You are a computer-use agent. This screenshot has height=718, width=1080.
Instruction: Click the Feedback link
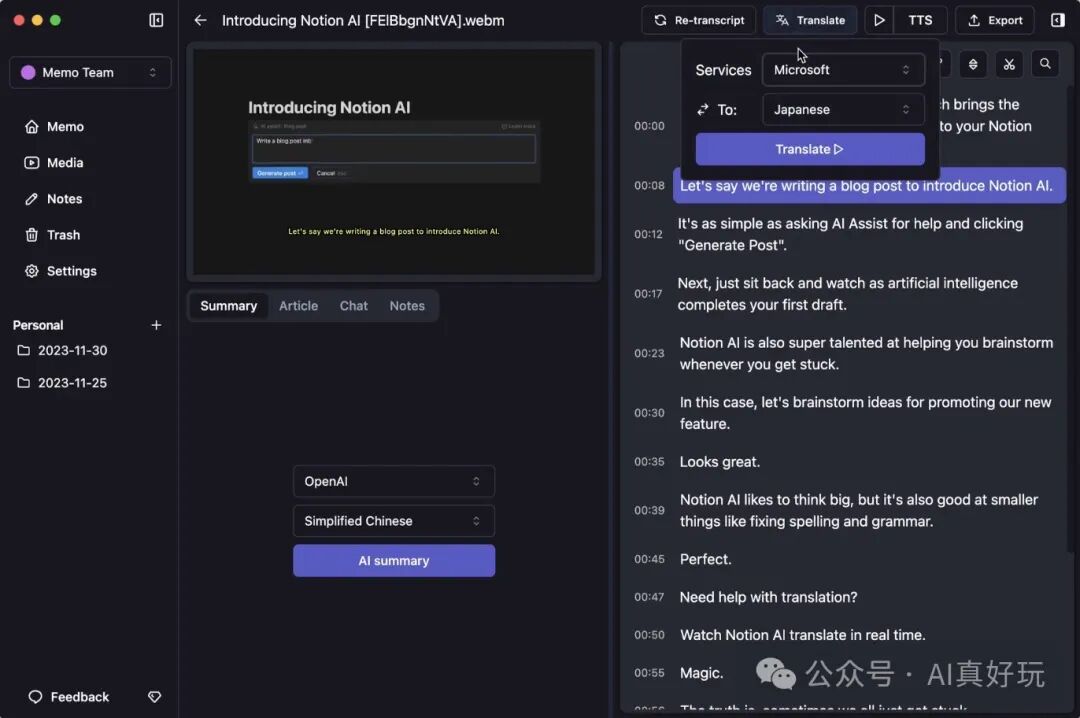pyautogui.click(x=68, y=697)
